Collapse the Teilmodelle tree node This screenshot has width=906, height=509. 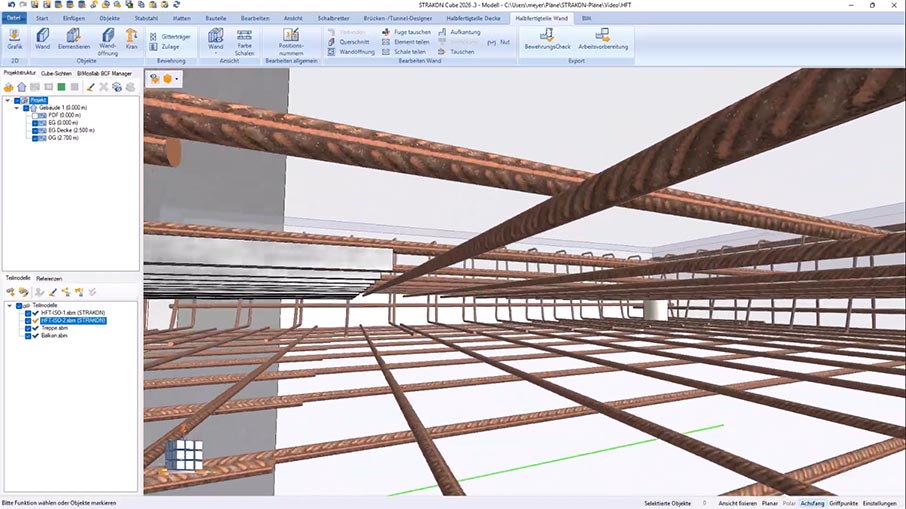pyautogui.click(x=8, y=305)
